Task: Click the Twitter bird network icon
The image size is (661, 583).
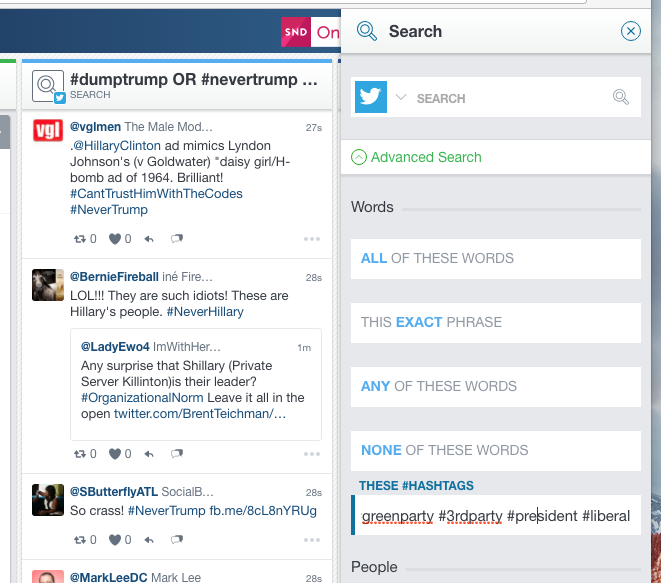Action: (x=371, y=97)
